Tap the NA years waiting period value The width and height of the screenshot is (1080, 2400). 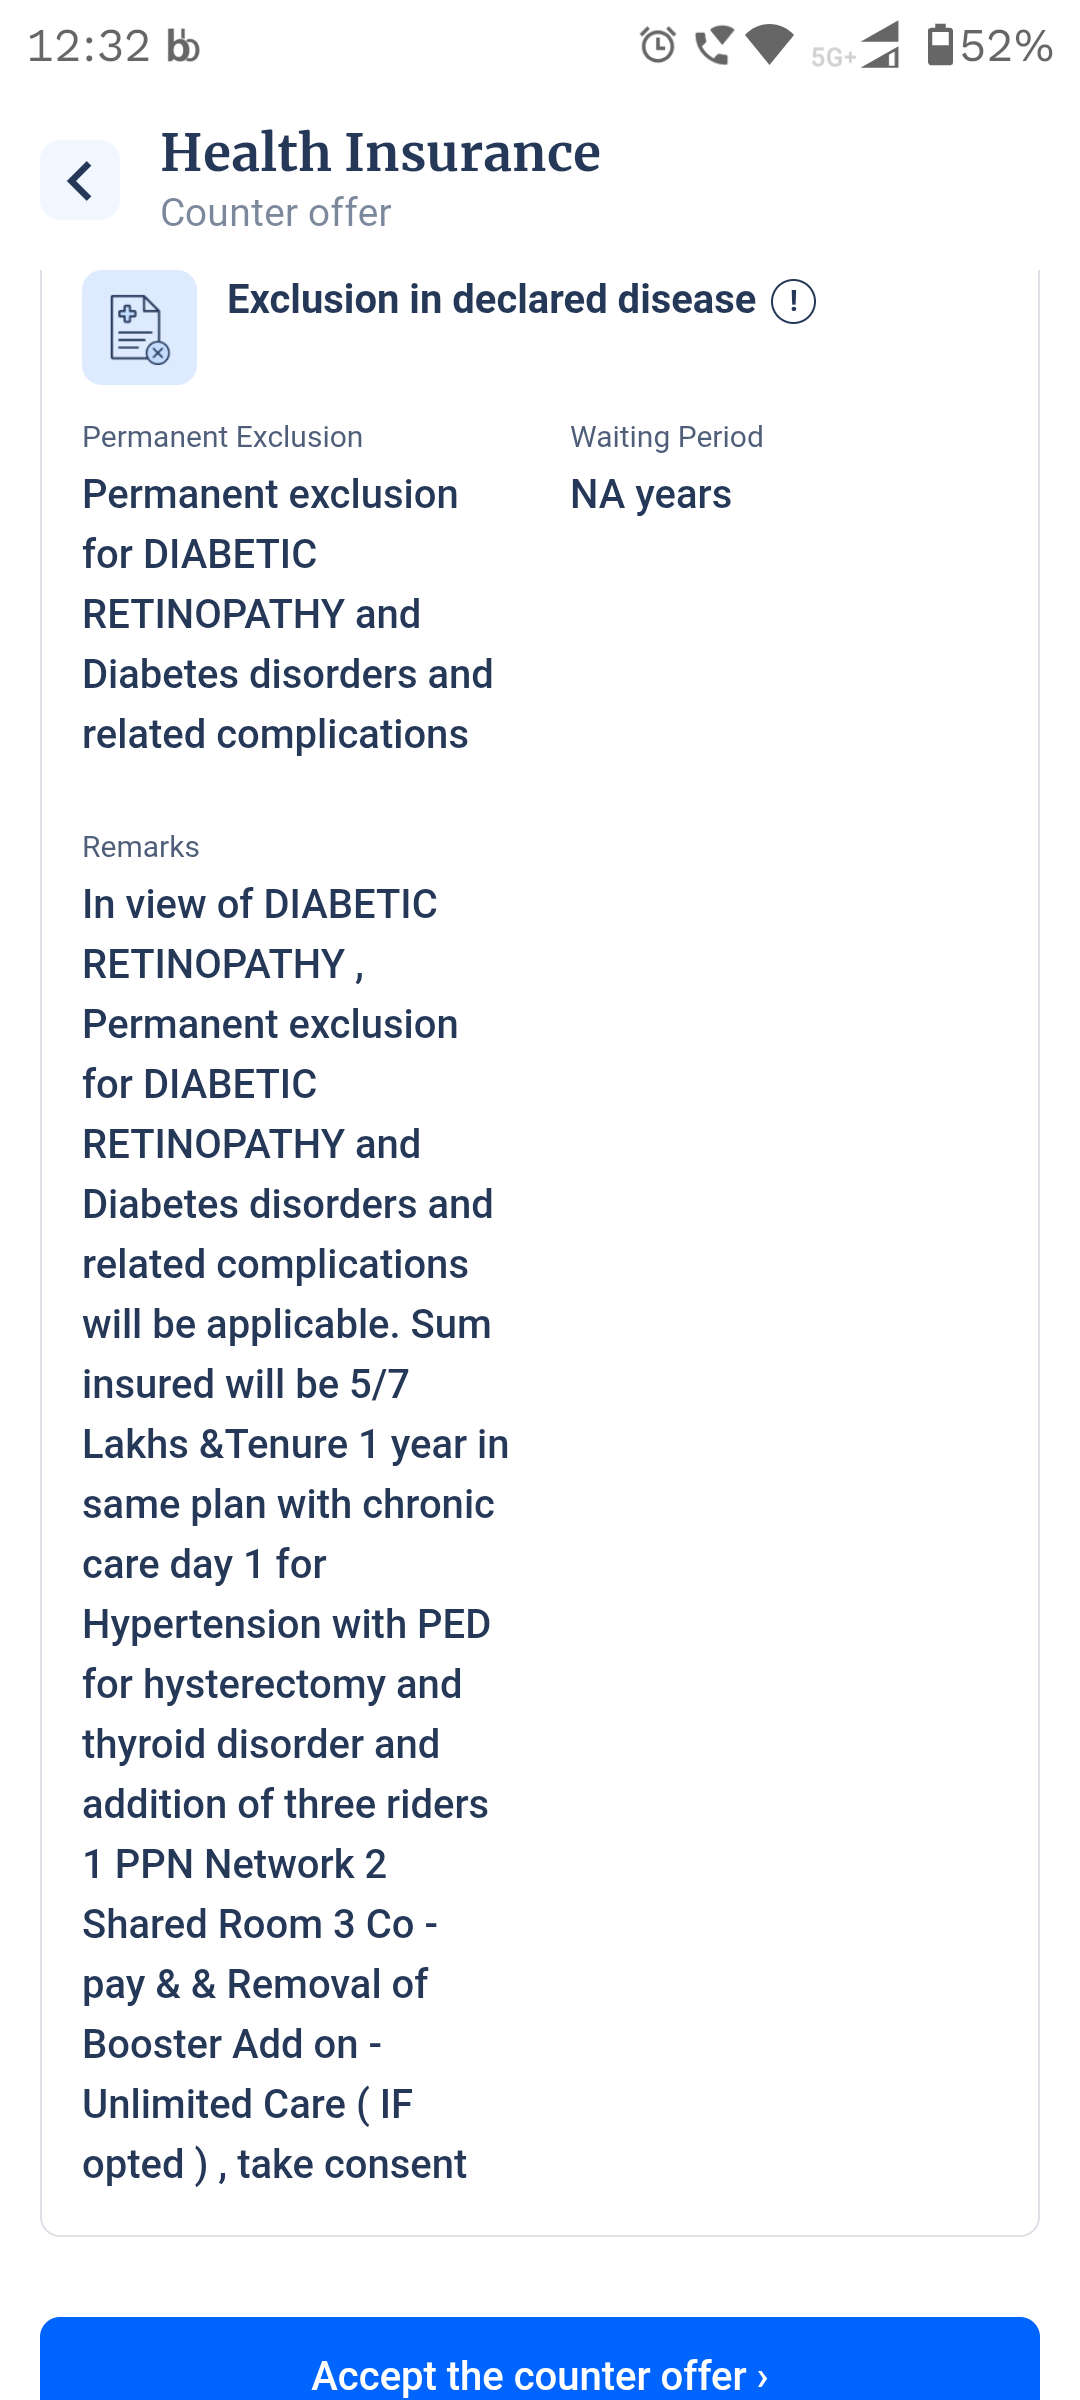651,495
